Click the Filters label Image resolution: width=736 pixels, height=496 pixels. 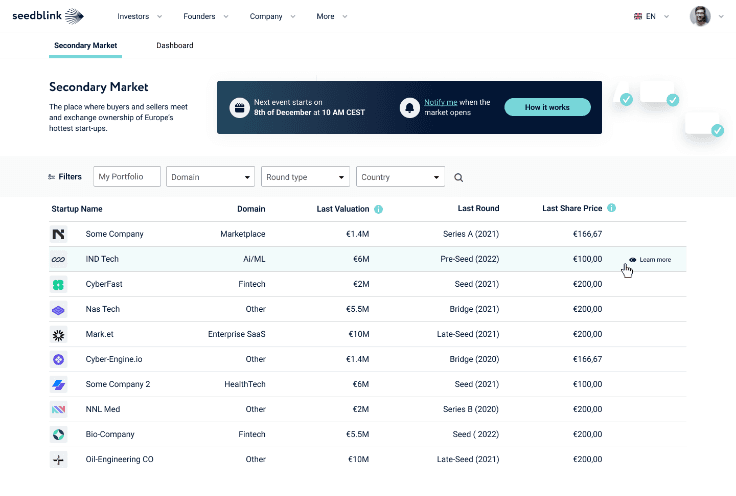[70, 176]
